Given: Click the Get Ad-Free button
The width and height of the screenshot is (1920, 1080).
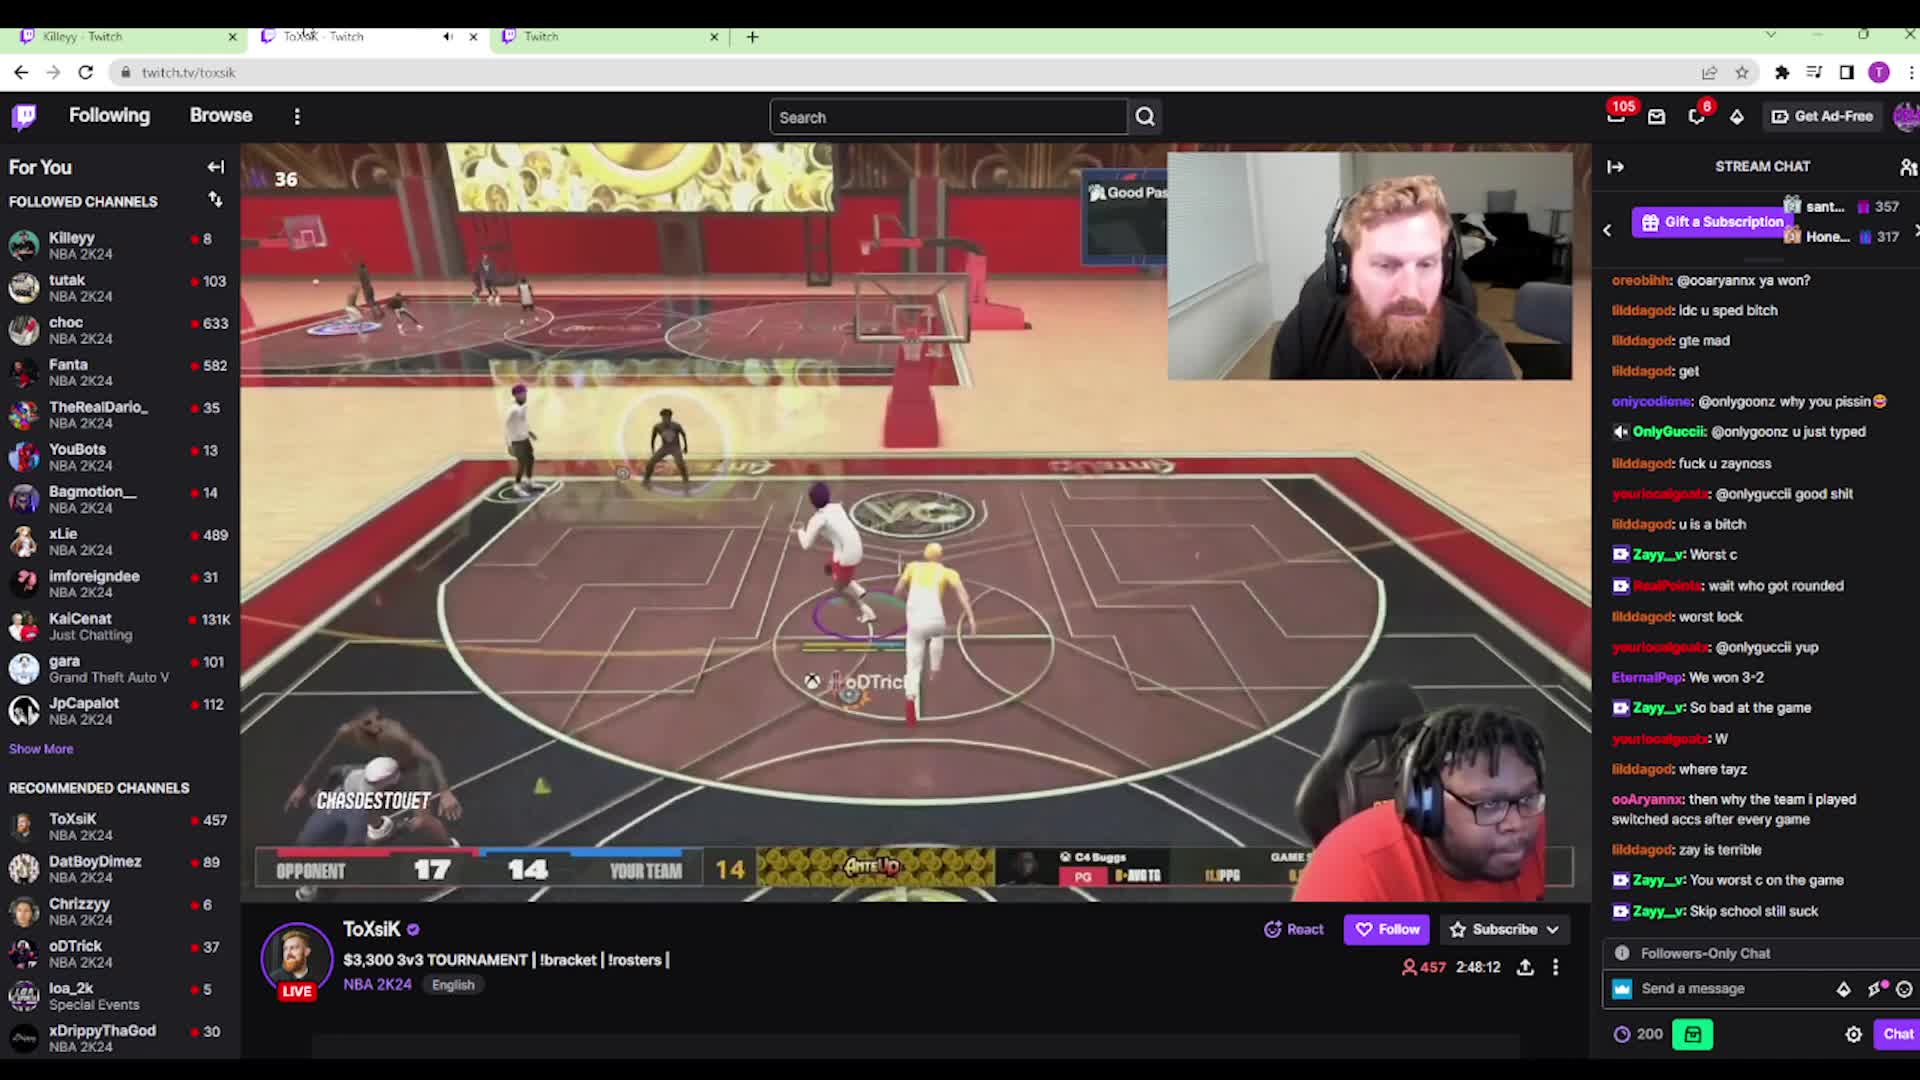Looking at the screenshot, I should pyautogui.click(x=1822, y=116).
